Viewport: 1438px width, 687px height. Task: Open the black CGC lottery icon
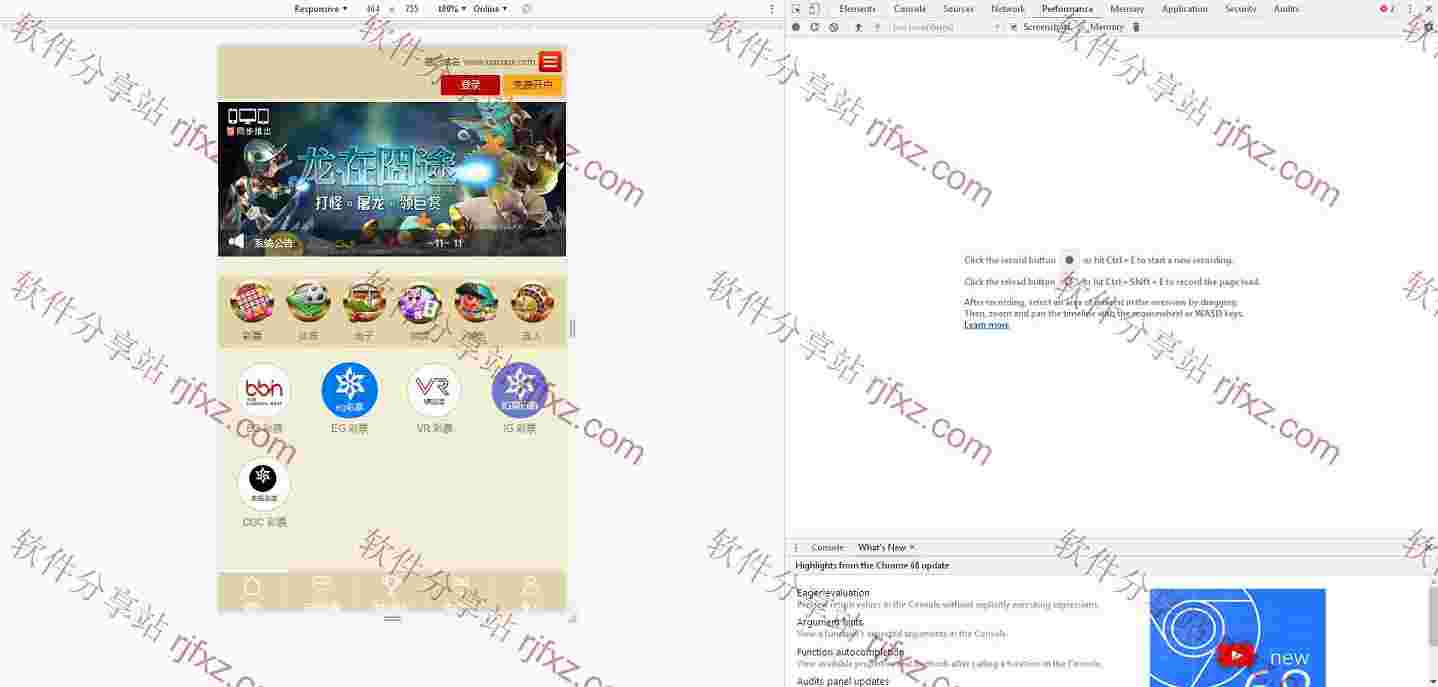pyautogui.click(x=264, y=484)
